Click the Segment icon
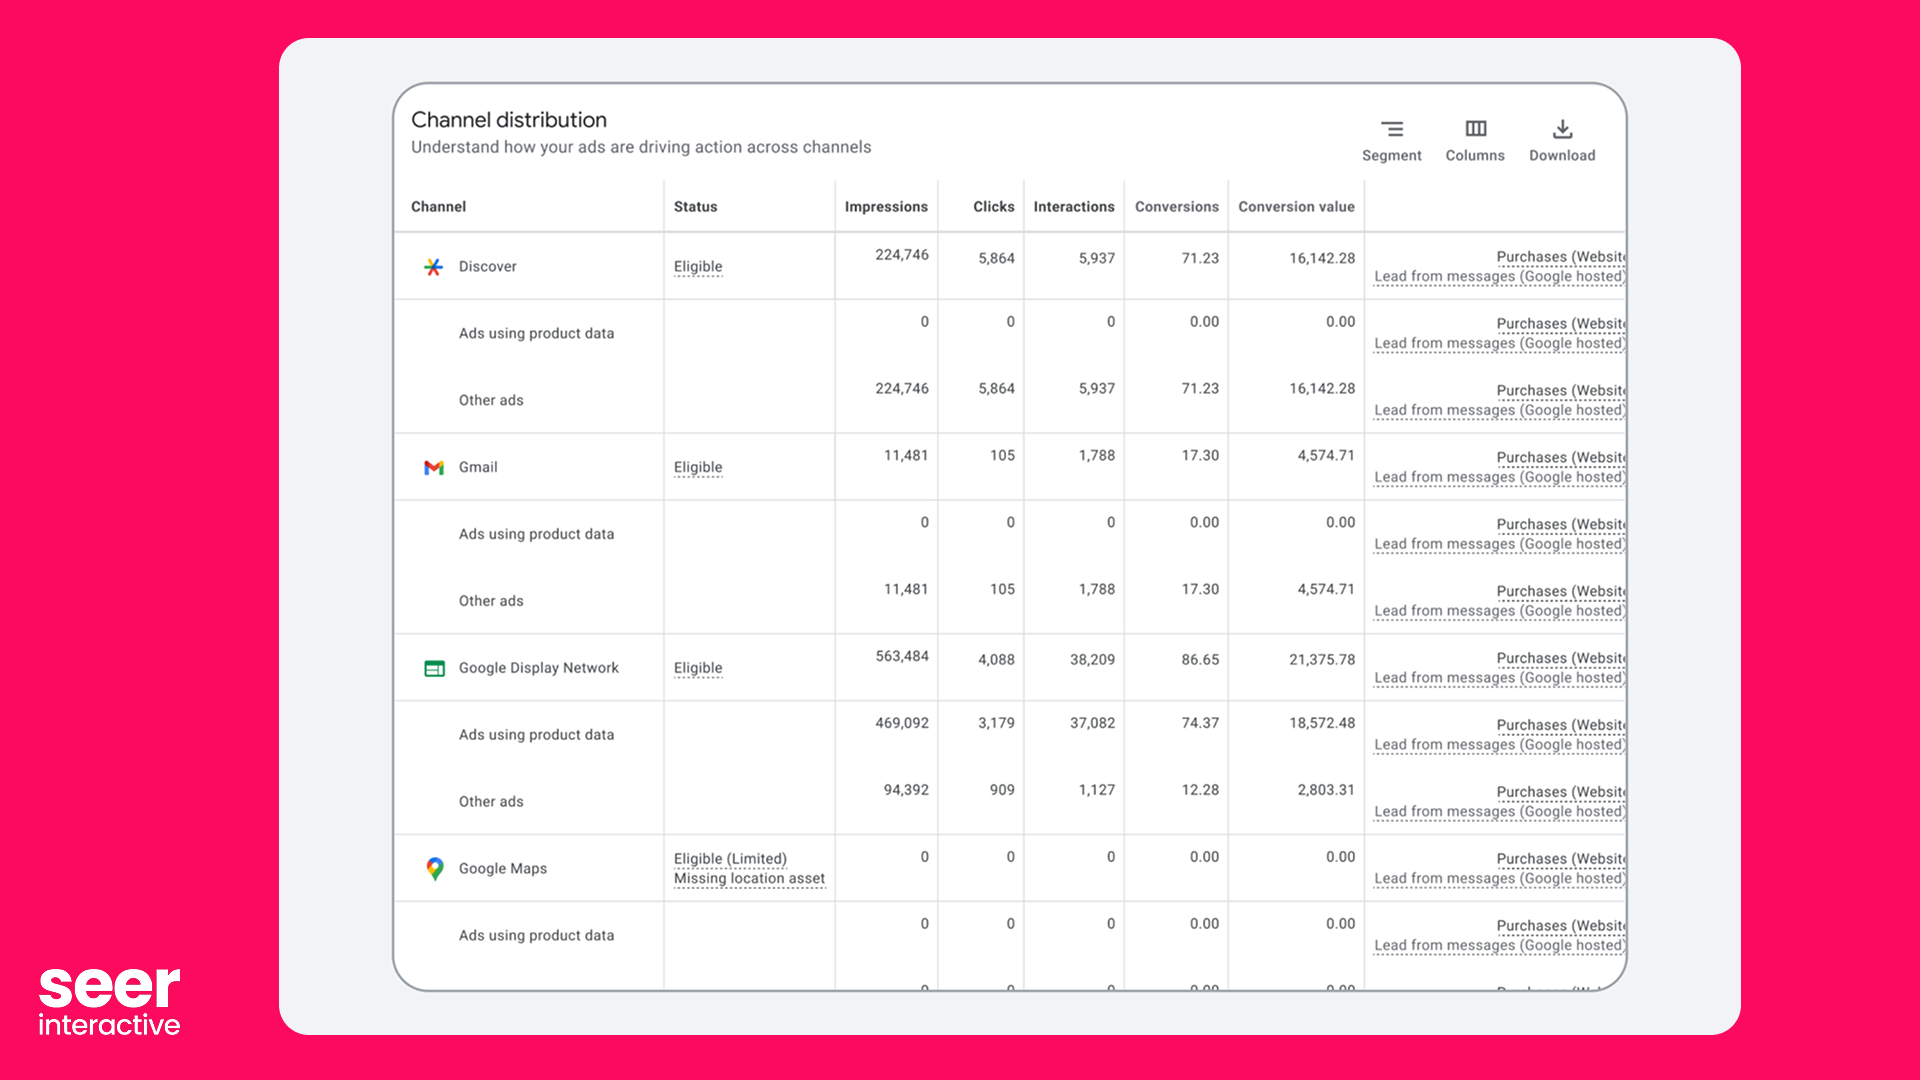This screenshot has width=1920, height=1080. point(1391,129)
